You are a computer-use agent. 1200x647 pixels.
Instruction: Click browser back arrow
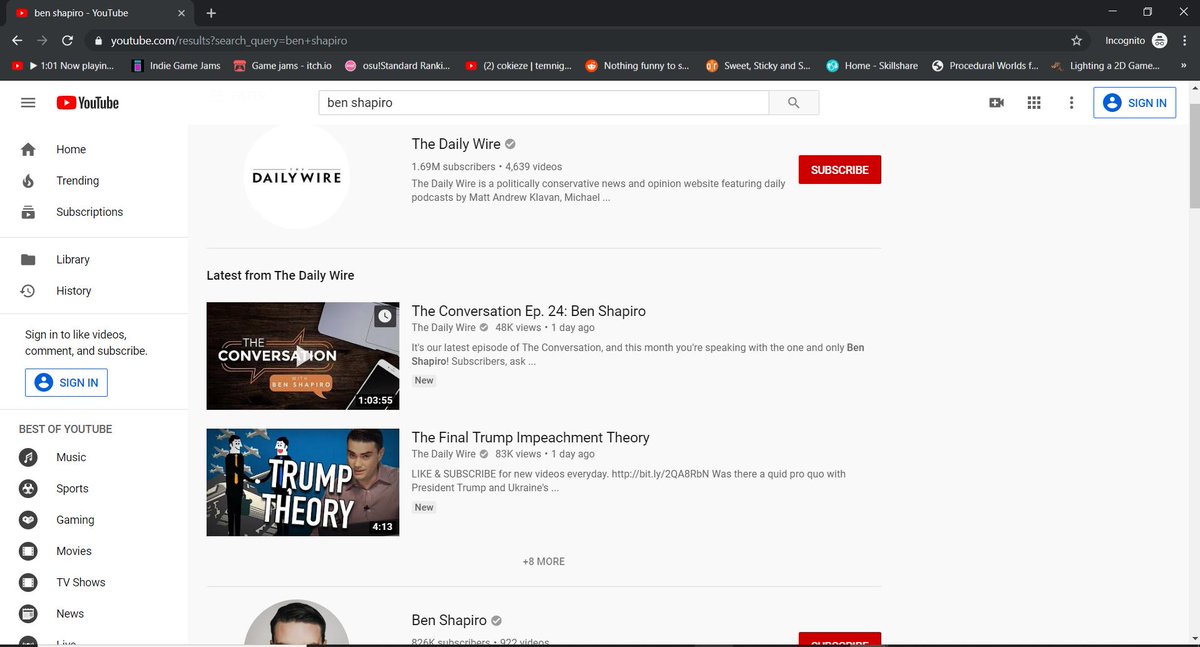(x=17, y=40)
